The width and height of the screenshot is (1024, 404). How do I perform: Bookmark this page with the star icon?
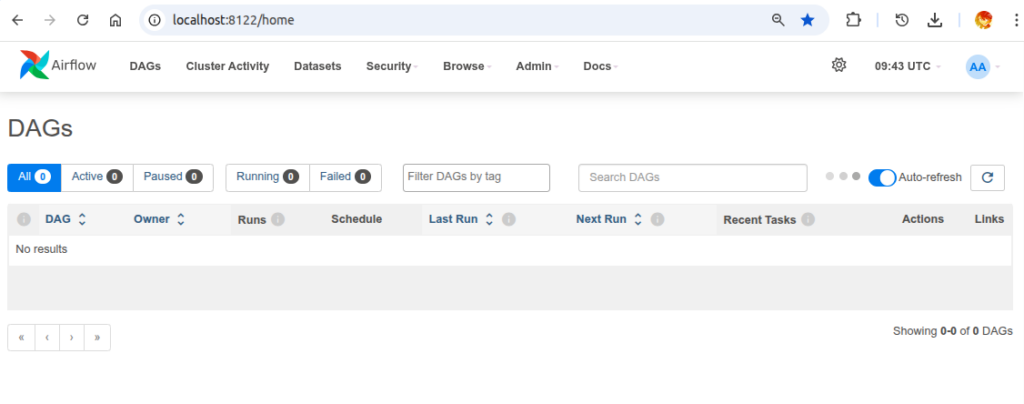pos(807,20)
